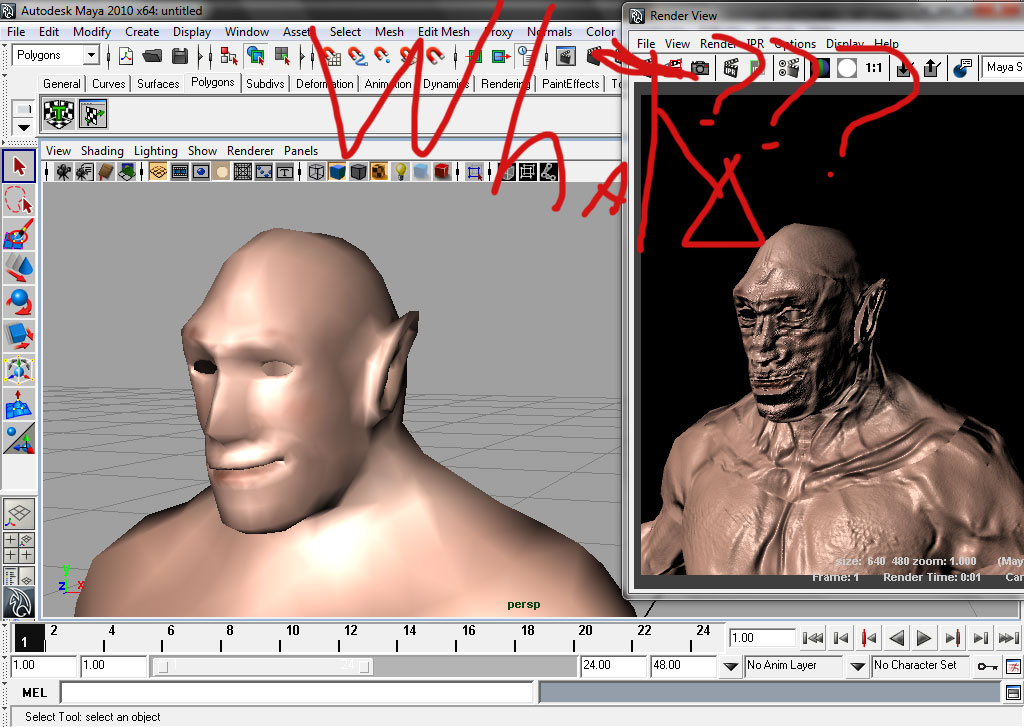The height and width of the screenshot is (727, 1024).
Task: Open the Modify menu
Action: pos(91,32)
